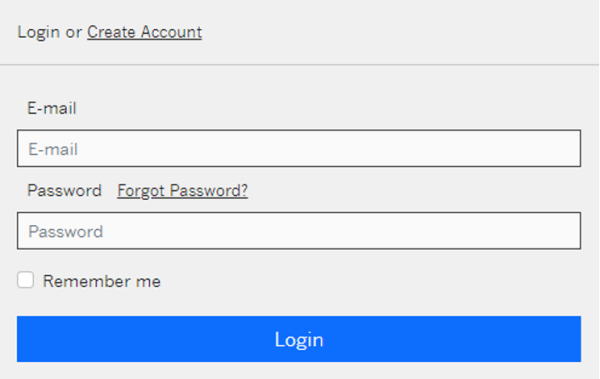Click the Password label text

64,190
